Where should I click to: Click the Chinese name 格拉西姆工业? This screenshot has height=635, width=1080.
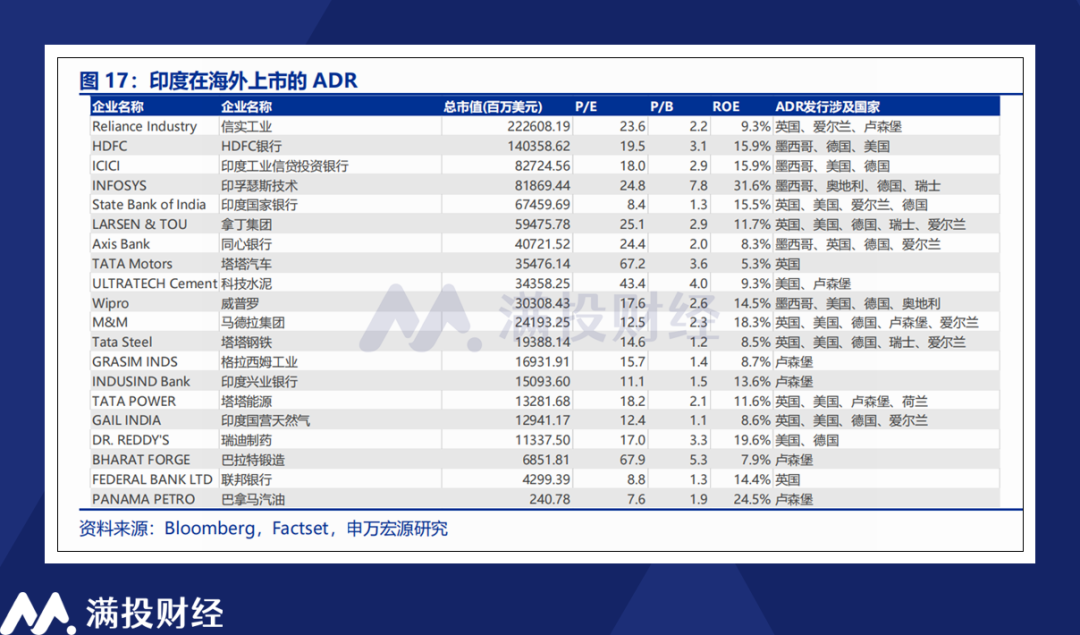click(260, 362)
